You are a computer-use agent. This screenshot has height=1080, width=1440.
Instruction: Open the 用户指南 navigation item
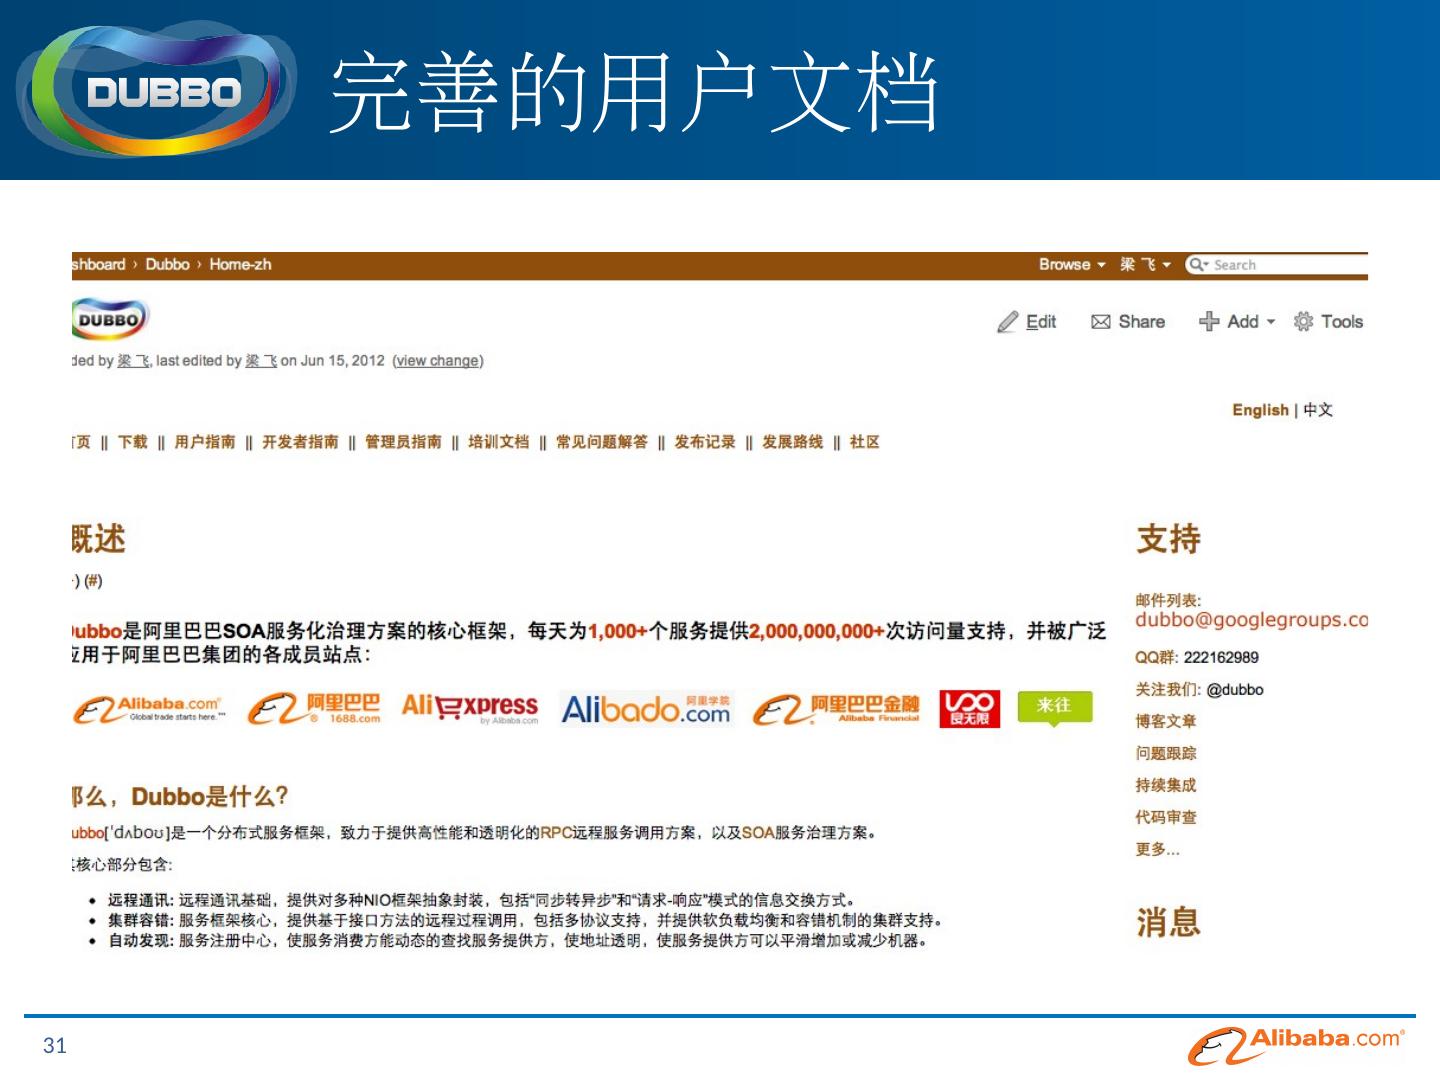coord(205,442)
